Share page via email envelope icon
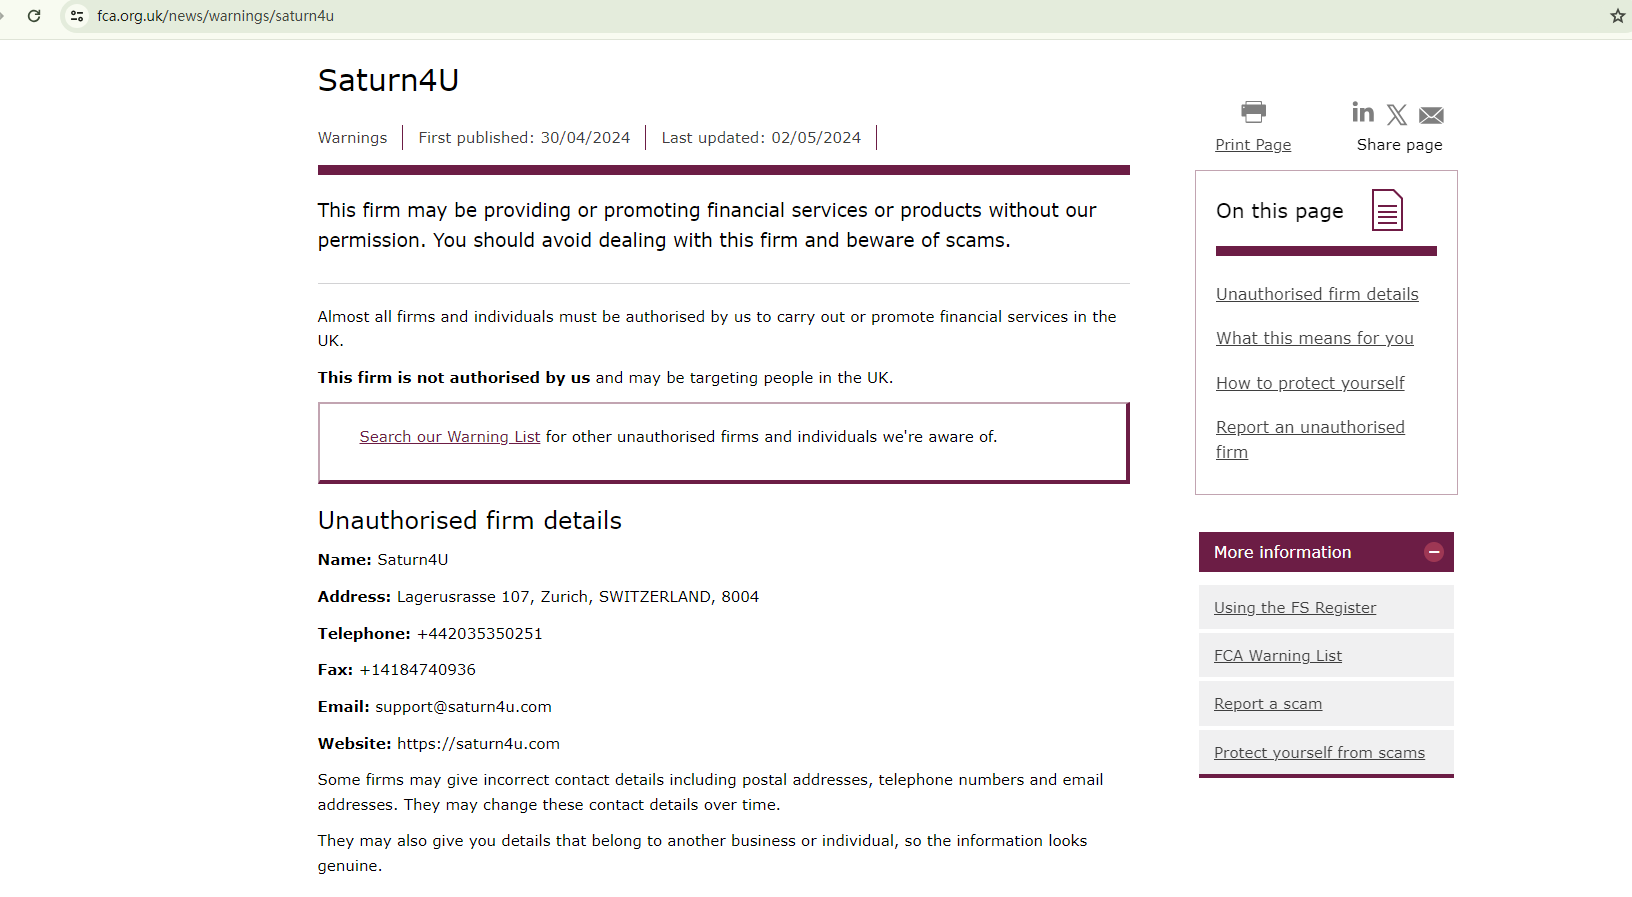The width and height of the screenshot is (1632, 897). 1431,115
